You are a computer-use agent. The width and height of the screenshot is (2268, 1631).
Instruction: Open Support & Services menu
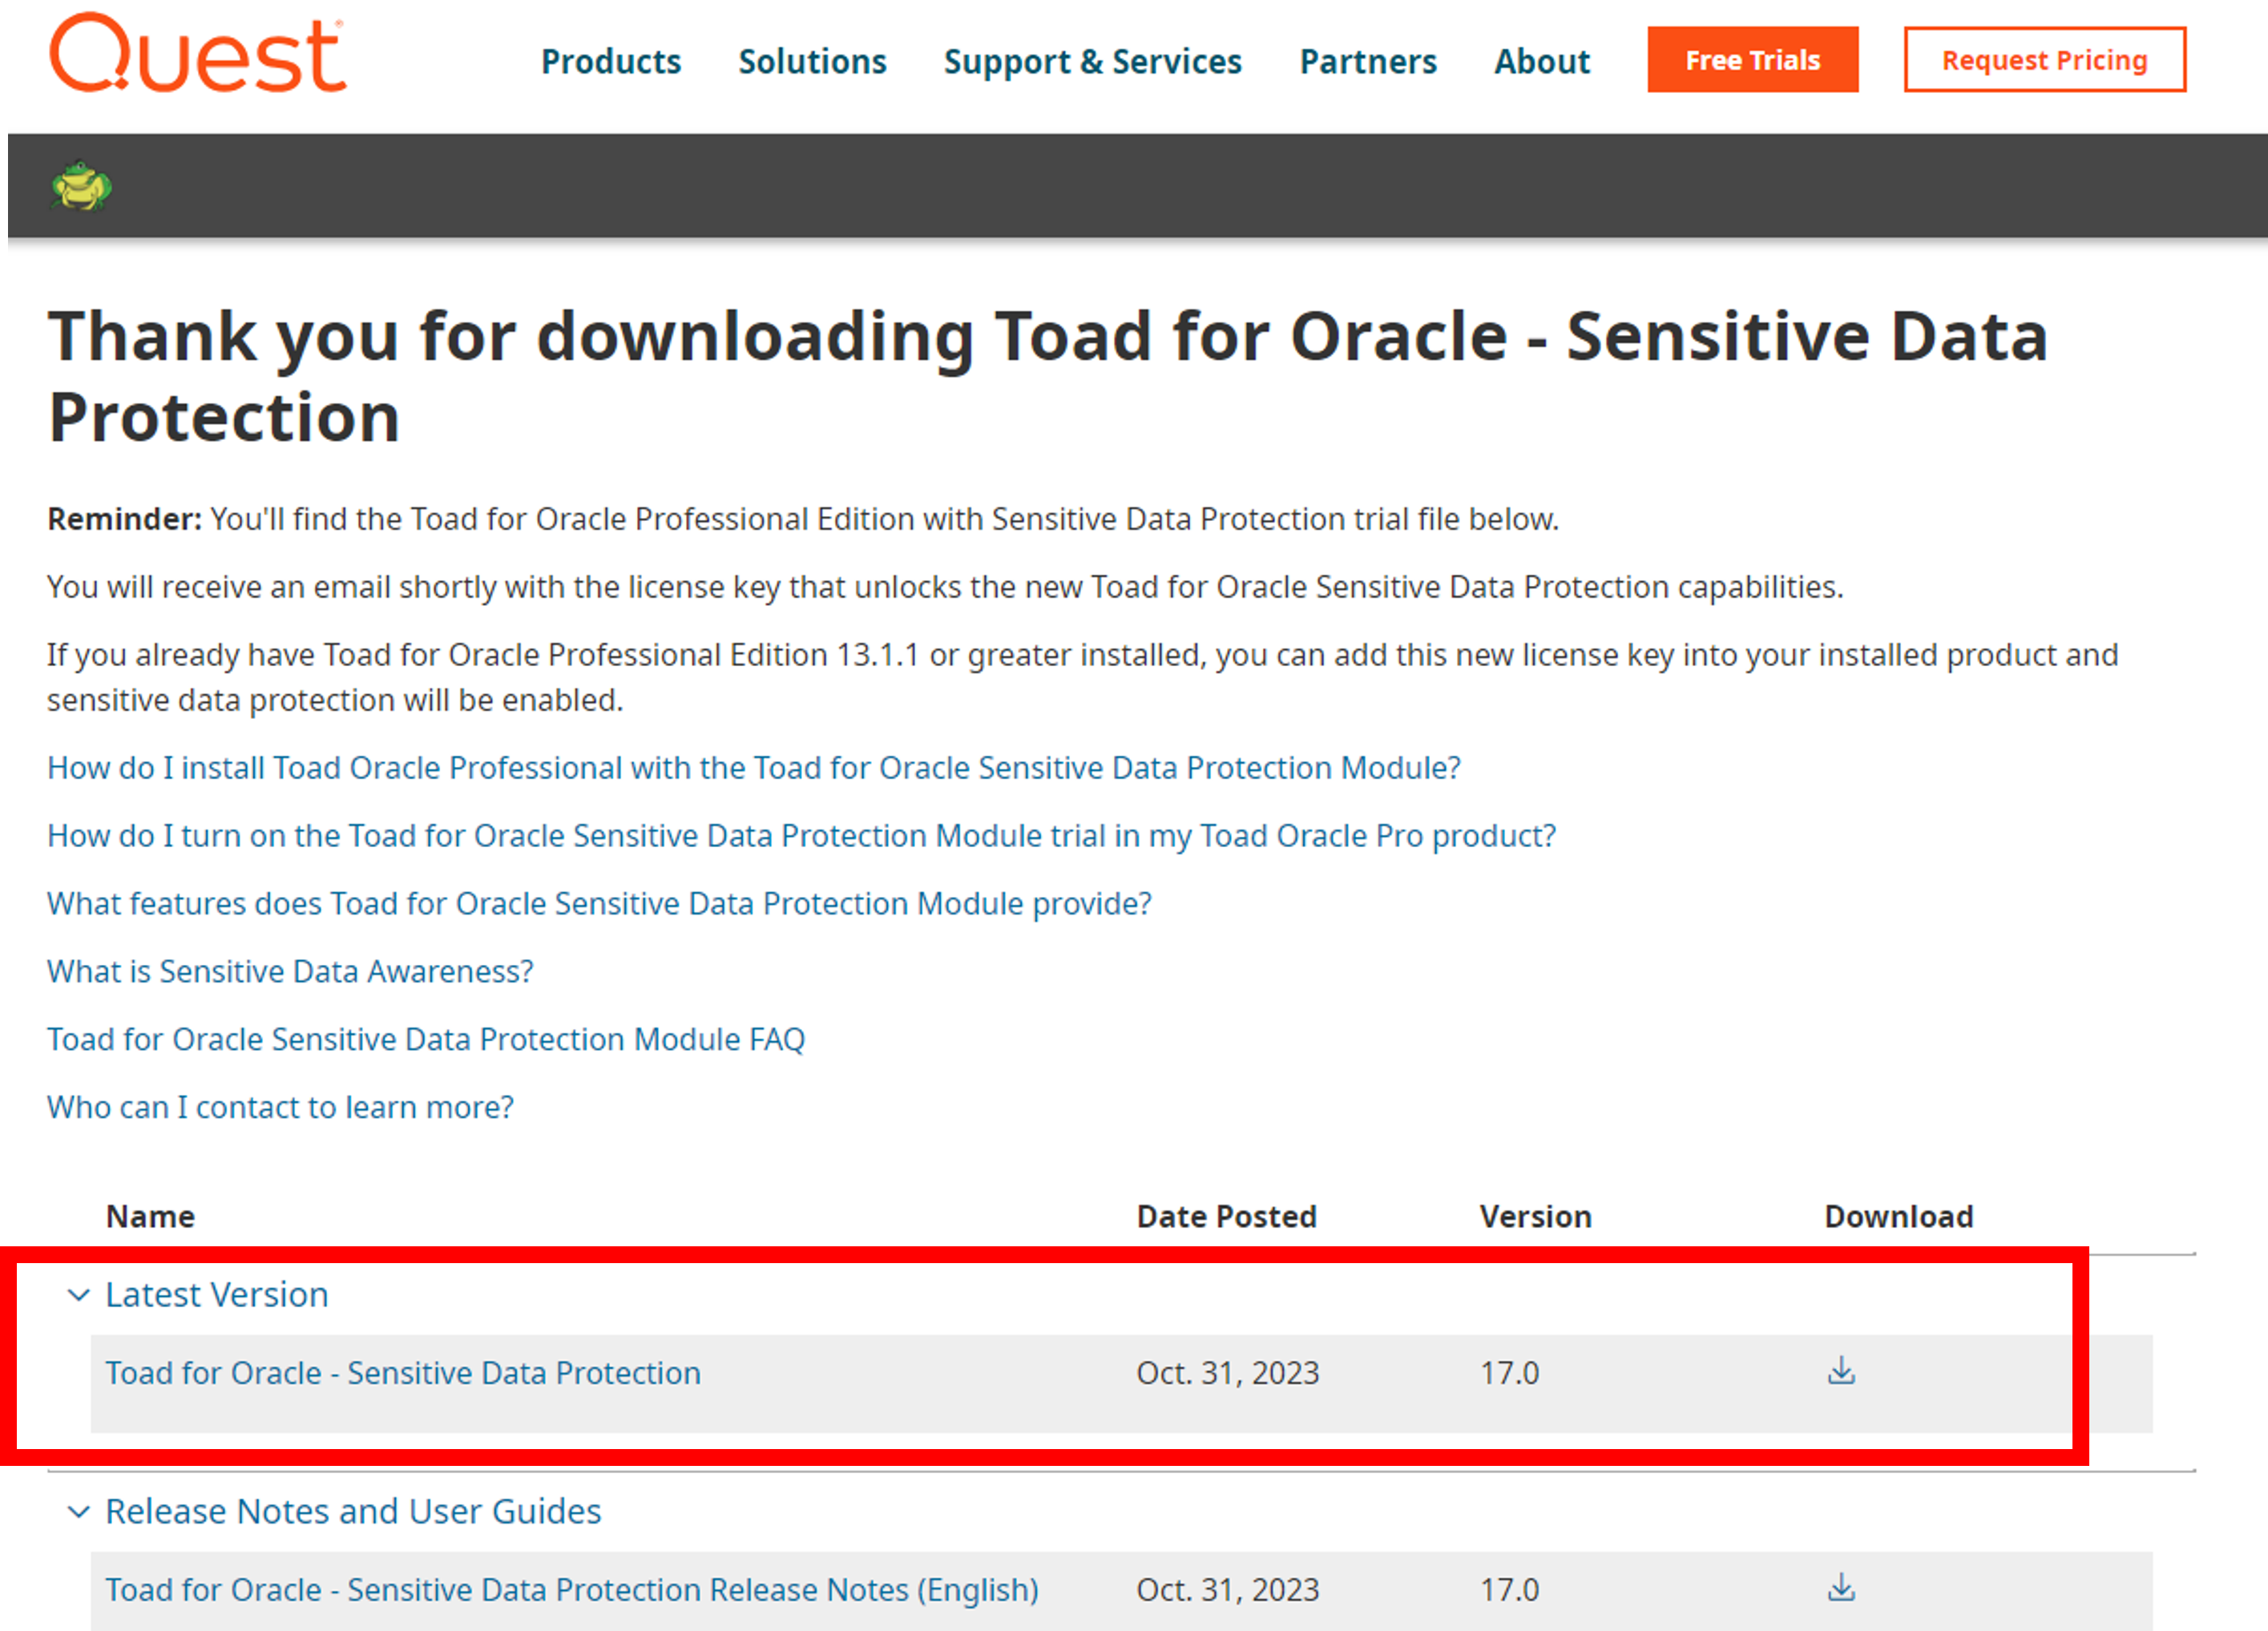coord(1092,62)
